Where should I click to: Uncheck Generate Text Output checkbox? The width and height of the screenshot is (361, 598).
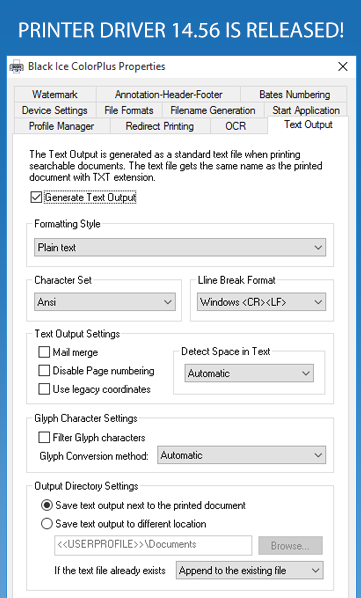coord(36,197)
